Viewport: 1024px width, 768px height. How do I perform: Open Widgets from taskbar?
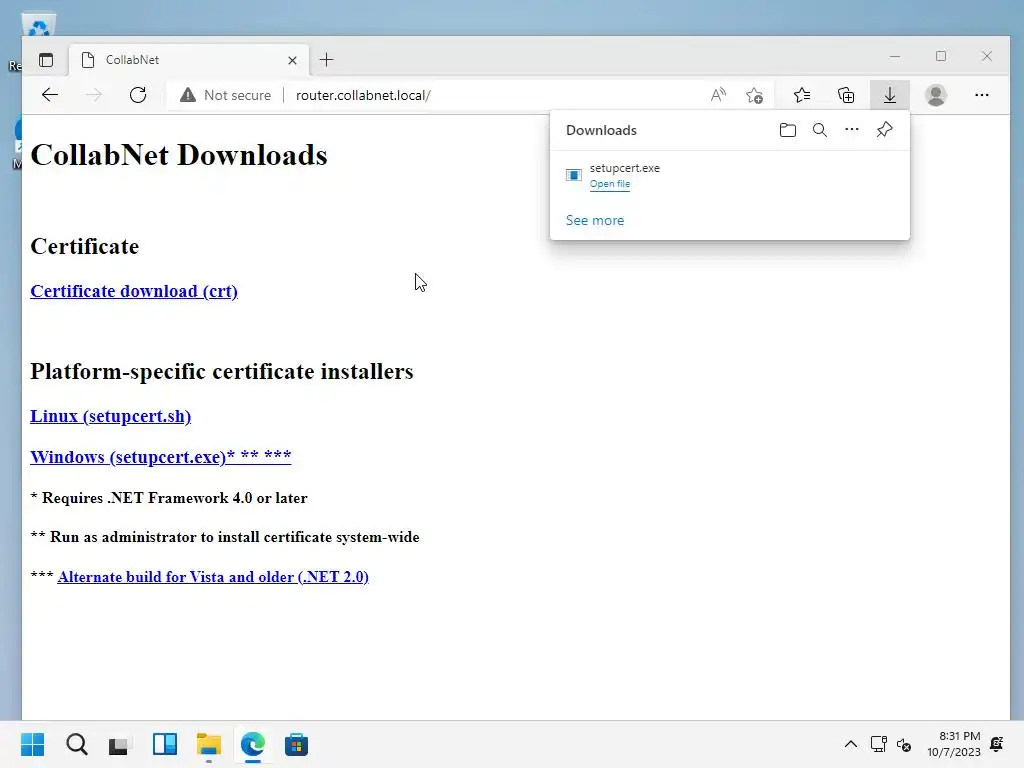click(x=165, y=744)
